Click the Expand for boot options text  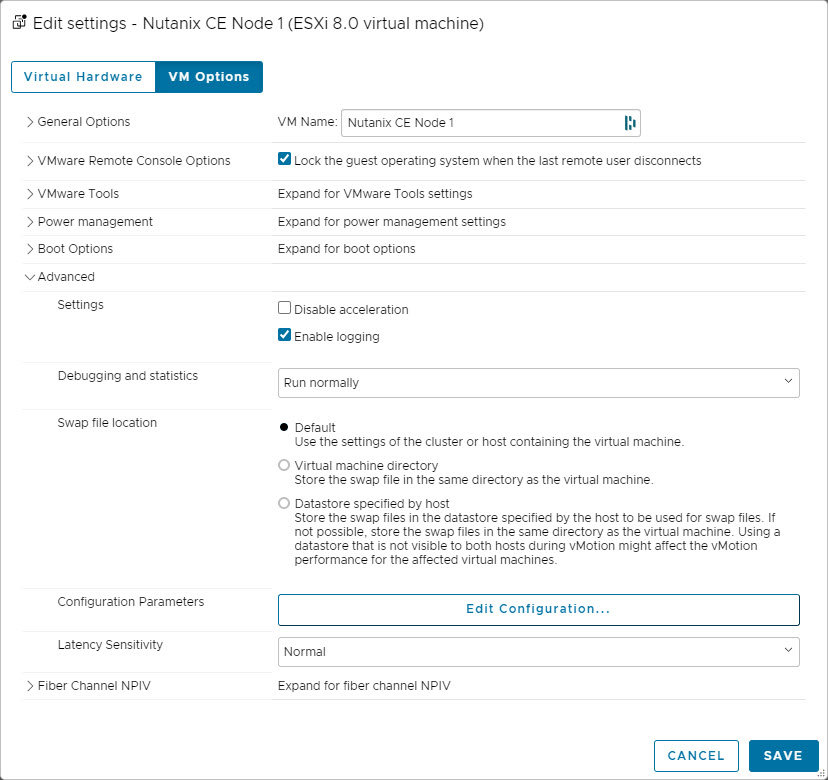tap(346, 249)
